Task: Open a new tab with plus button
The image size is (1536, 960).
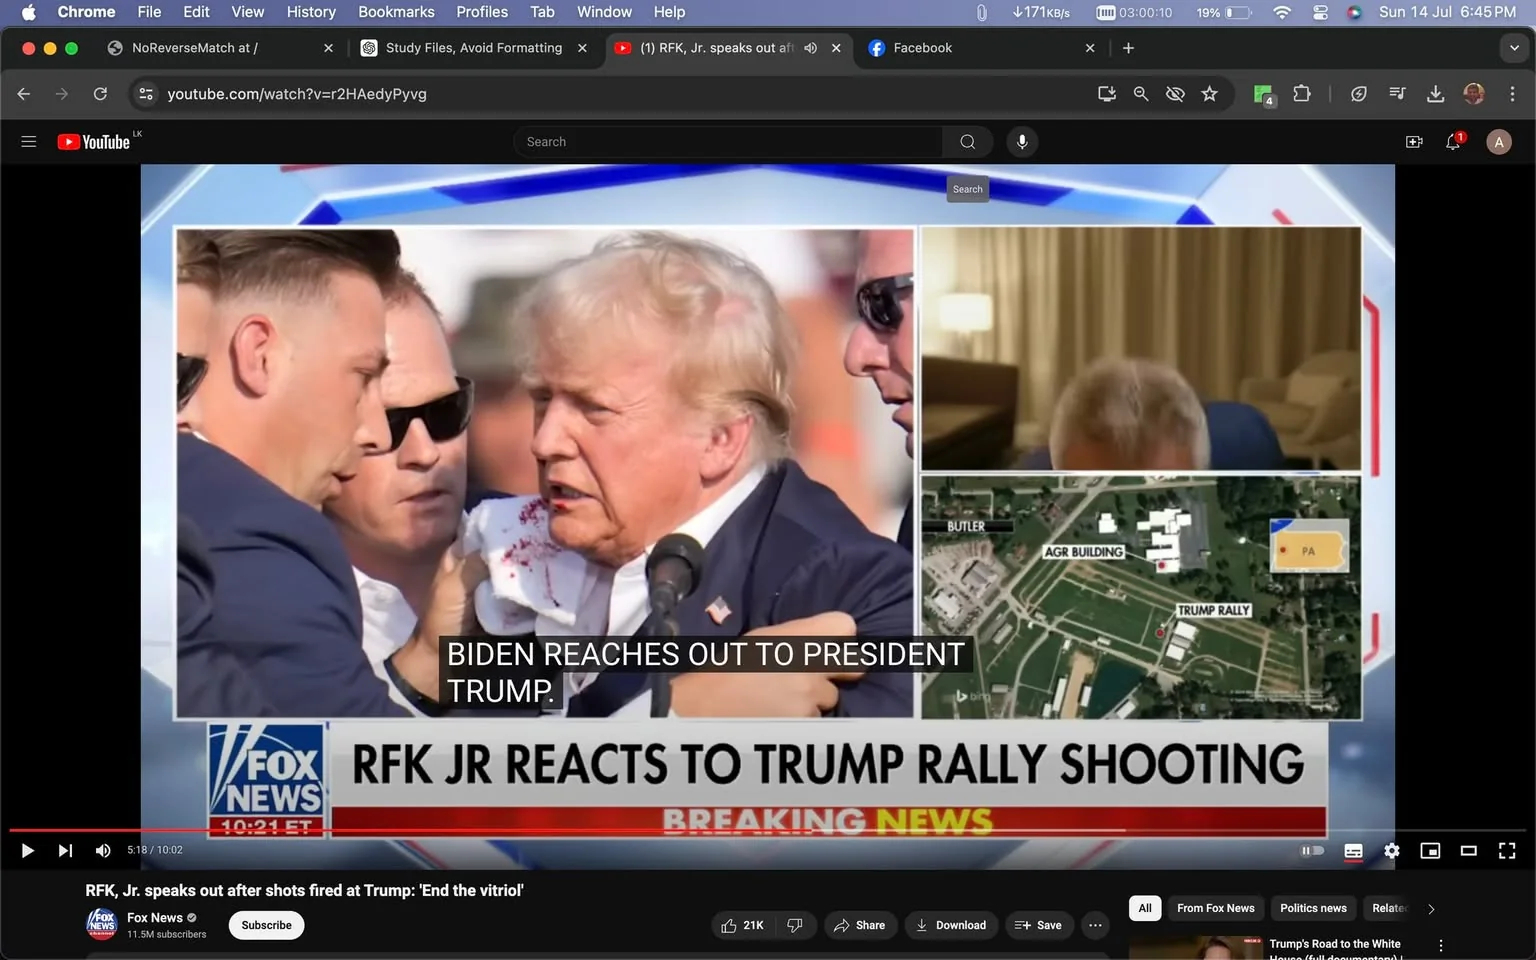Action: pyautogui.click(x=1128, y=48)
